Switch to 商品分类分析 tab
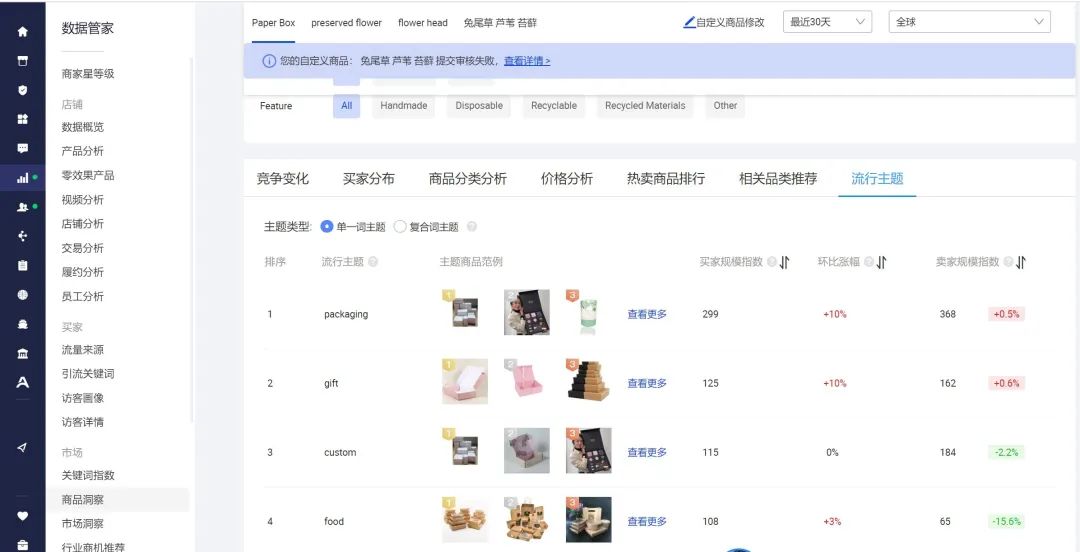1080x552 pixels. coord(468,179)
